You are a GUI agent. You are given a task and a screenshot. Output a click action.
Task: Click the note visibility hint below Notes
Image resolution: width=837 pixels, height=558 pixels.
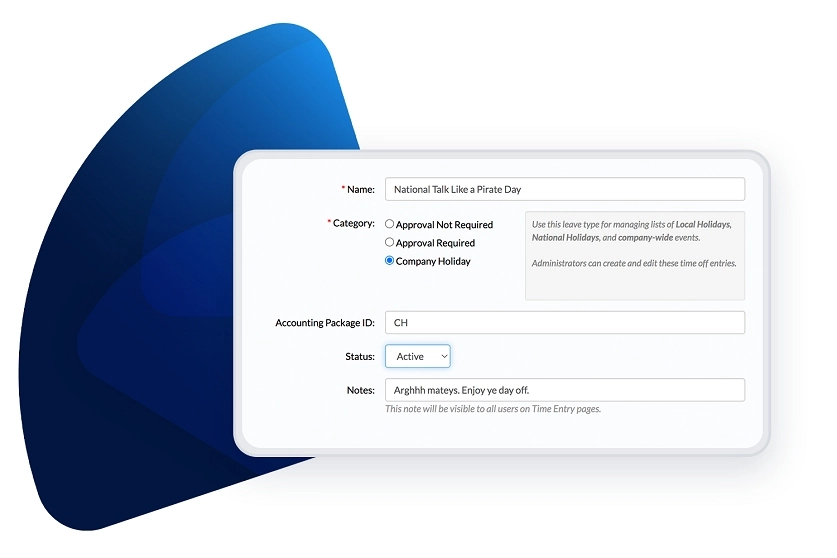[493, 409]
